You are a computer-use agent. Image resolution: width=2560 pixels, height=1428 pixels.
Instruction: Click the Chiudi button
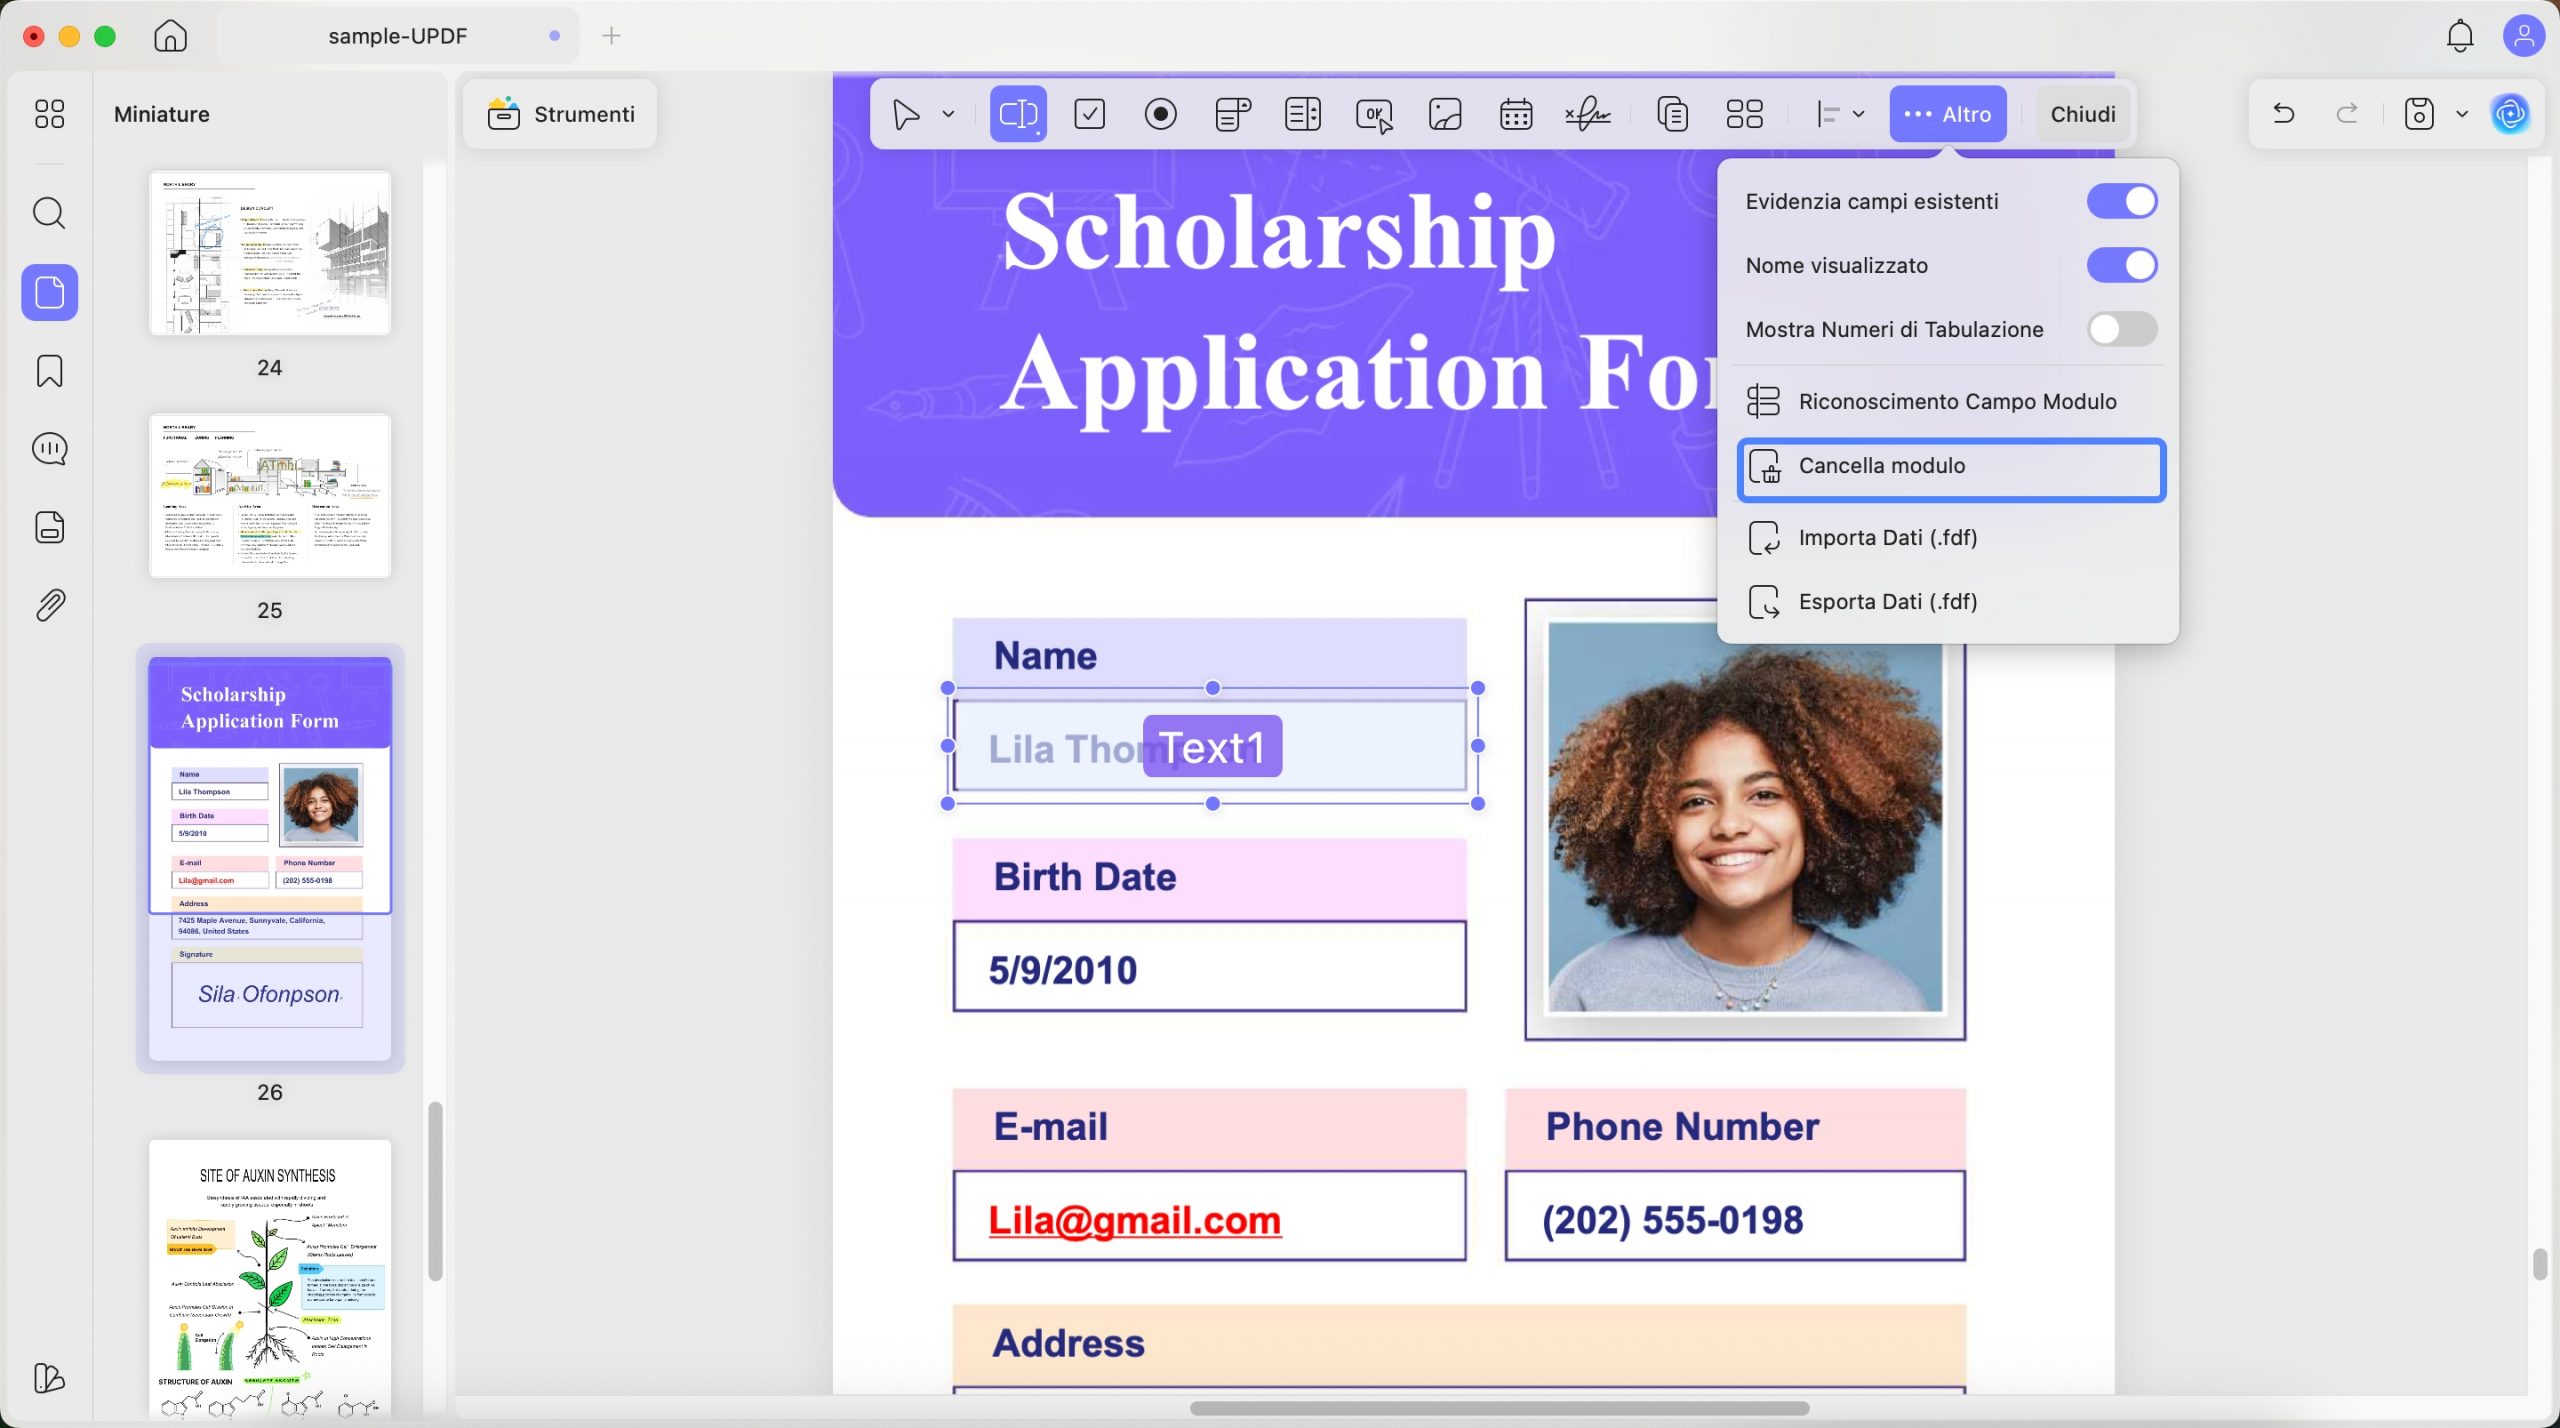[x=2082, y=114]
